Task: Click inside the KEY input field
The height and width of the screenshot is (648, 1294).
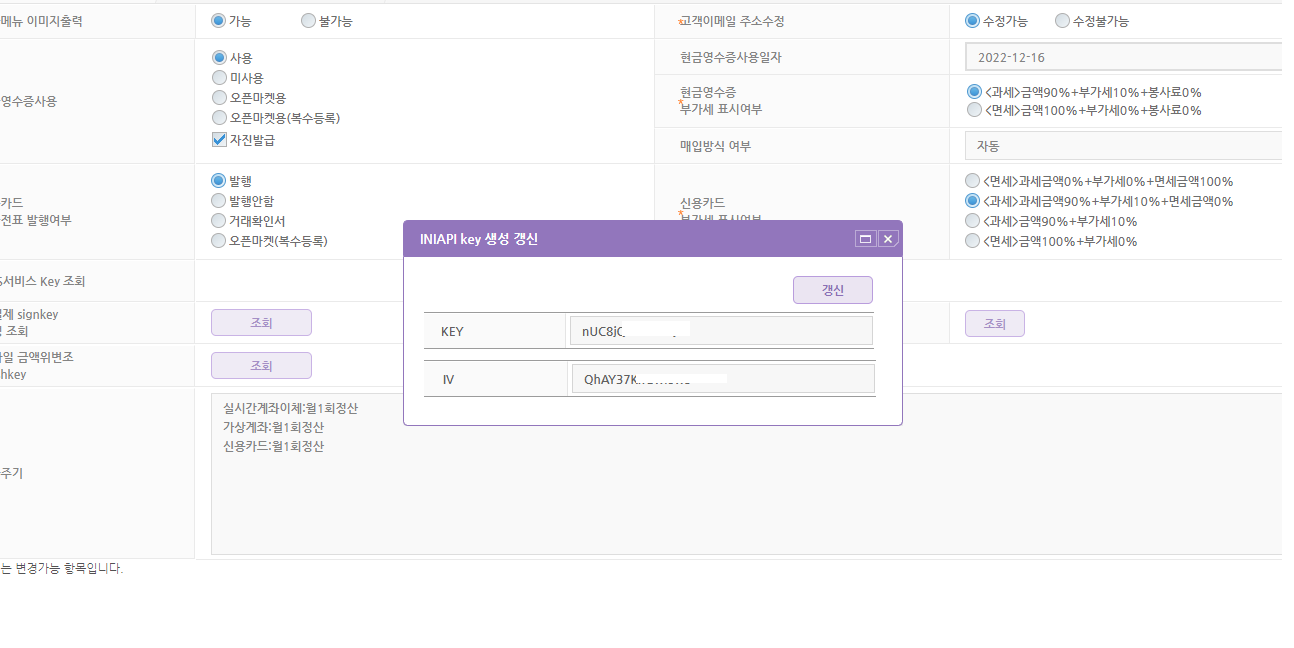Action: pyautogui.click(x=720, y=329)
